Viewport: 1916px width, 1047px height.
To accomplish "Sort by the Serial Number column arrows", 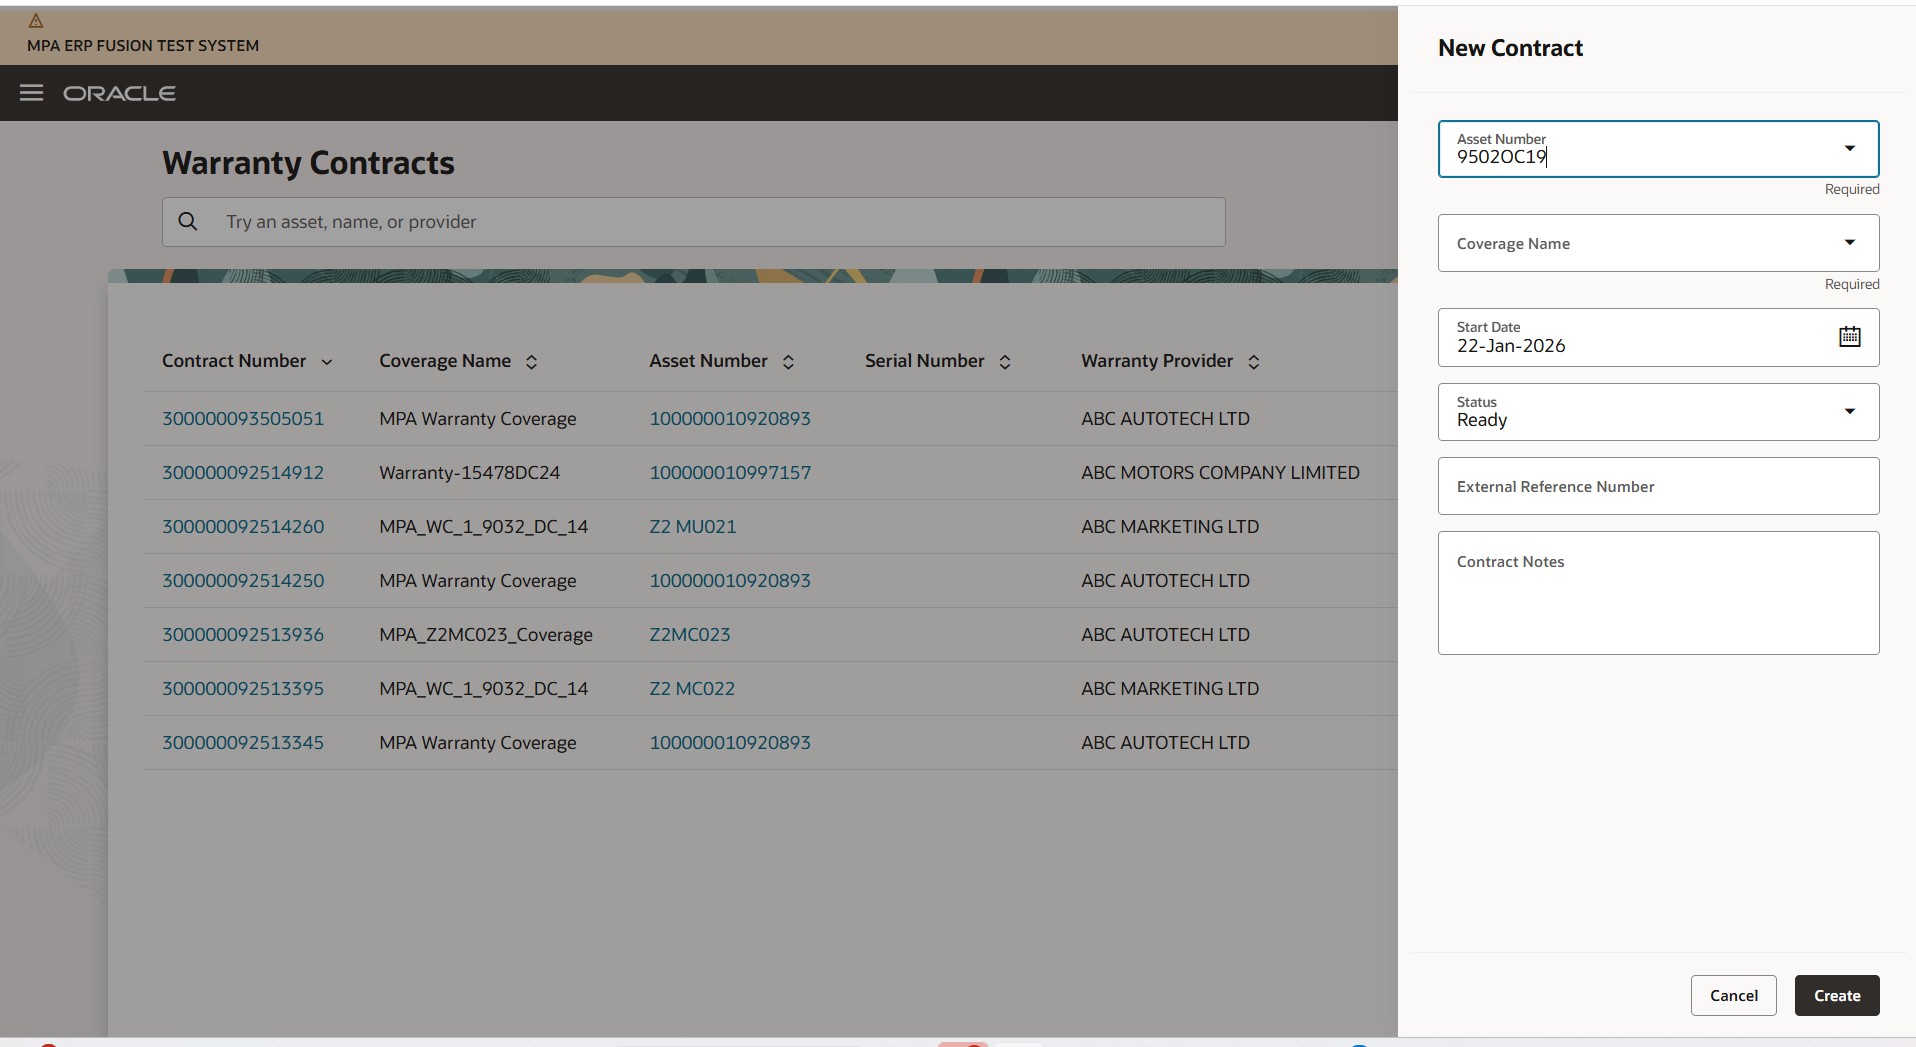I will [x=1006, y=362].
